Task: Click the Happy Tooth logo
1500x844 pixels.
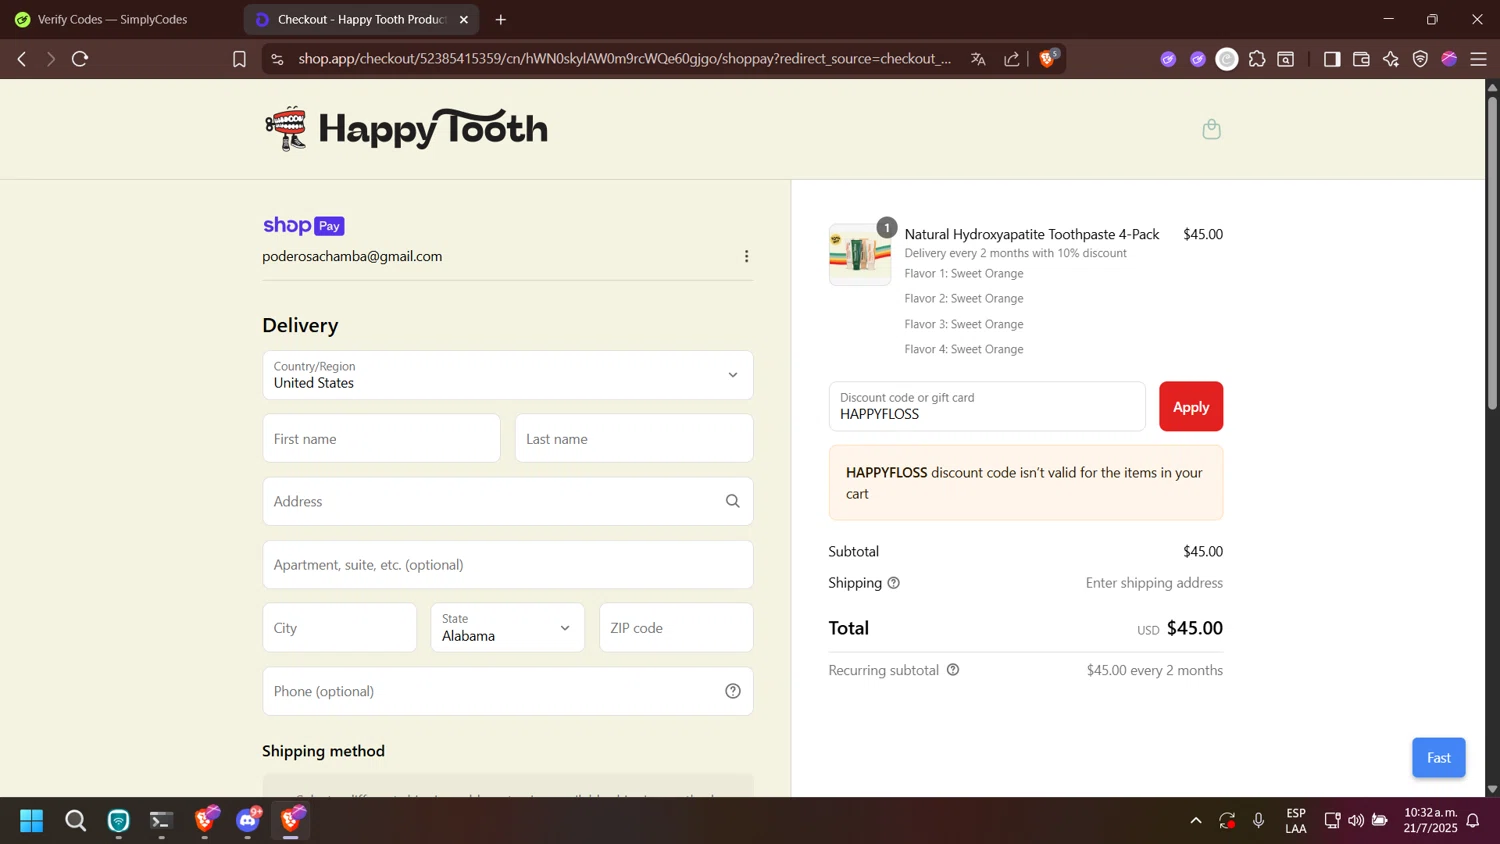Action: [x=406, y=129]
